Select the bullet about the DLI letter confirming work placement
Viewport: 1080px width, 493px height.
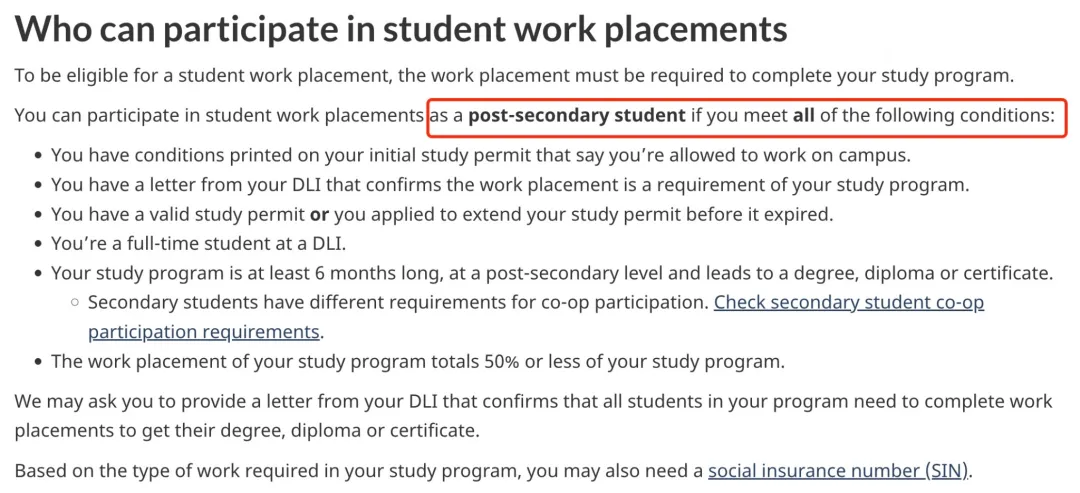tap(510, 185)
